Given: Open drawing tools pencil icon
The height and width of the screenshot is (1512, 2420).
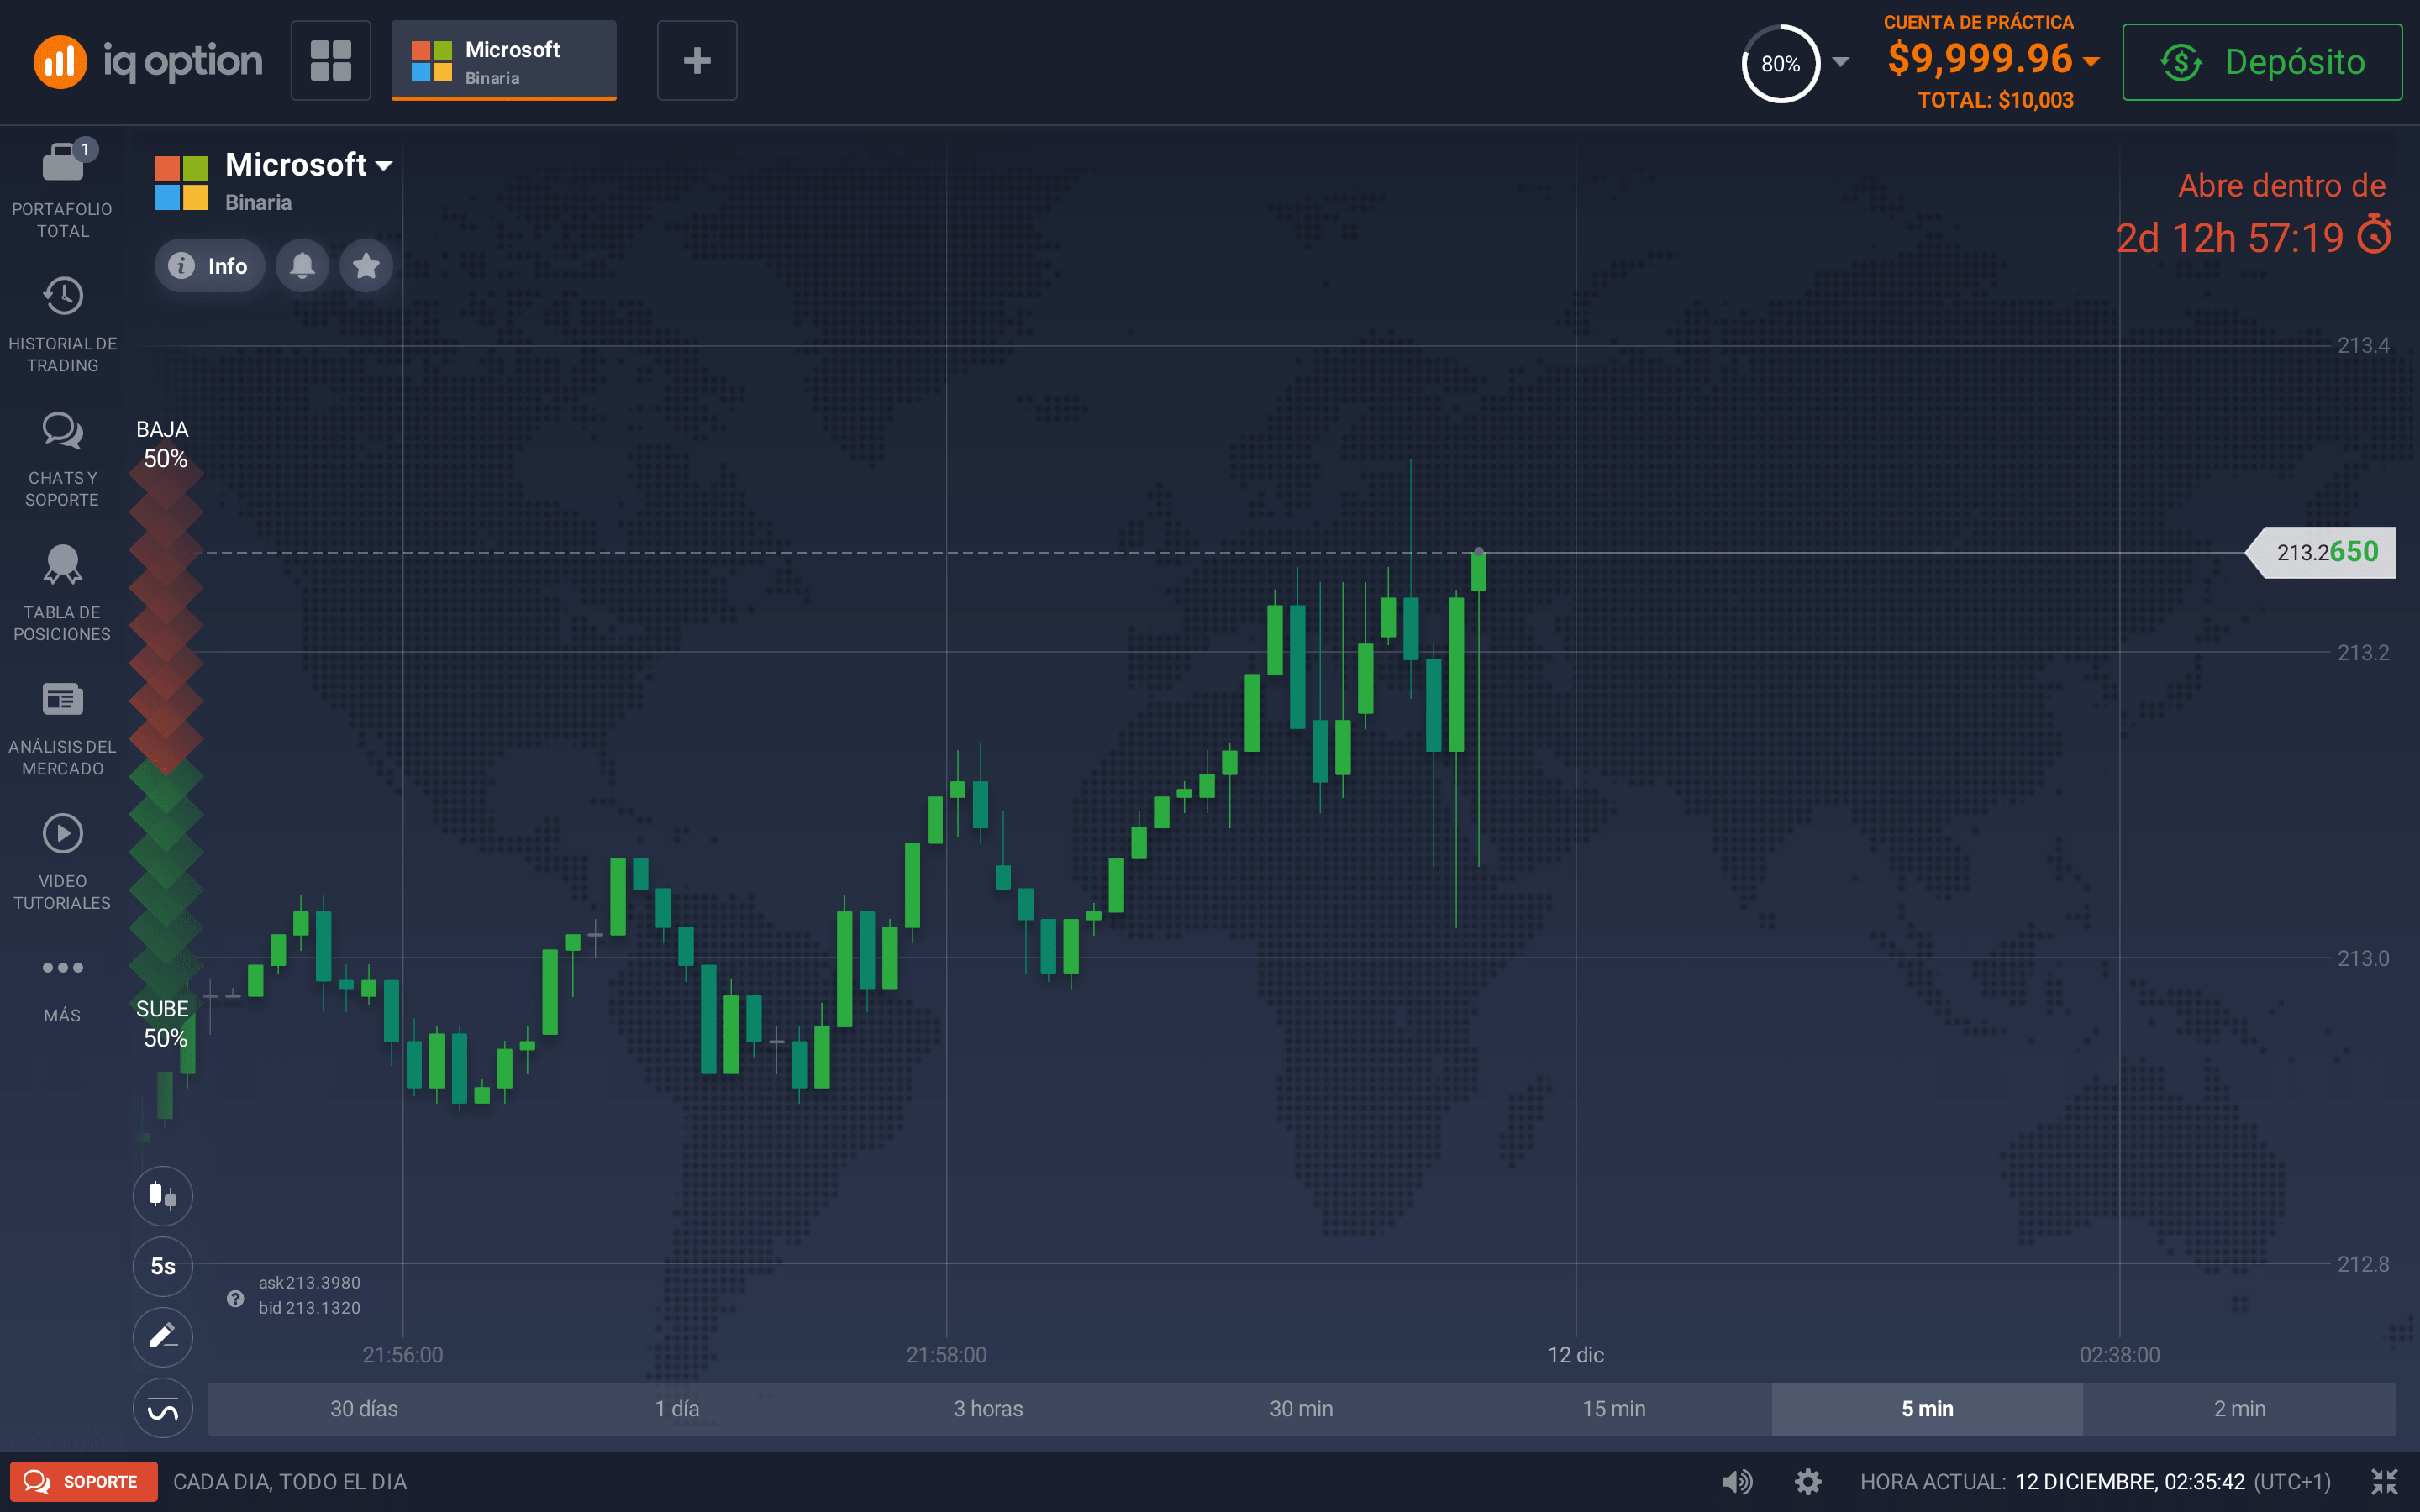Looking at the screenshot, I should coord(163,1337).
